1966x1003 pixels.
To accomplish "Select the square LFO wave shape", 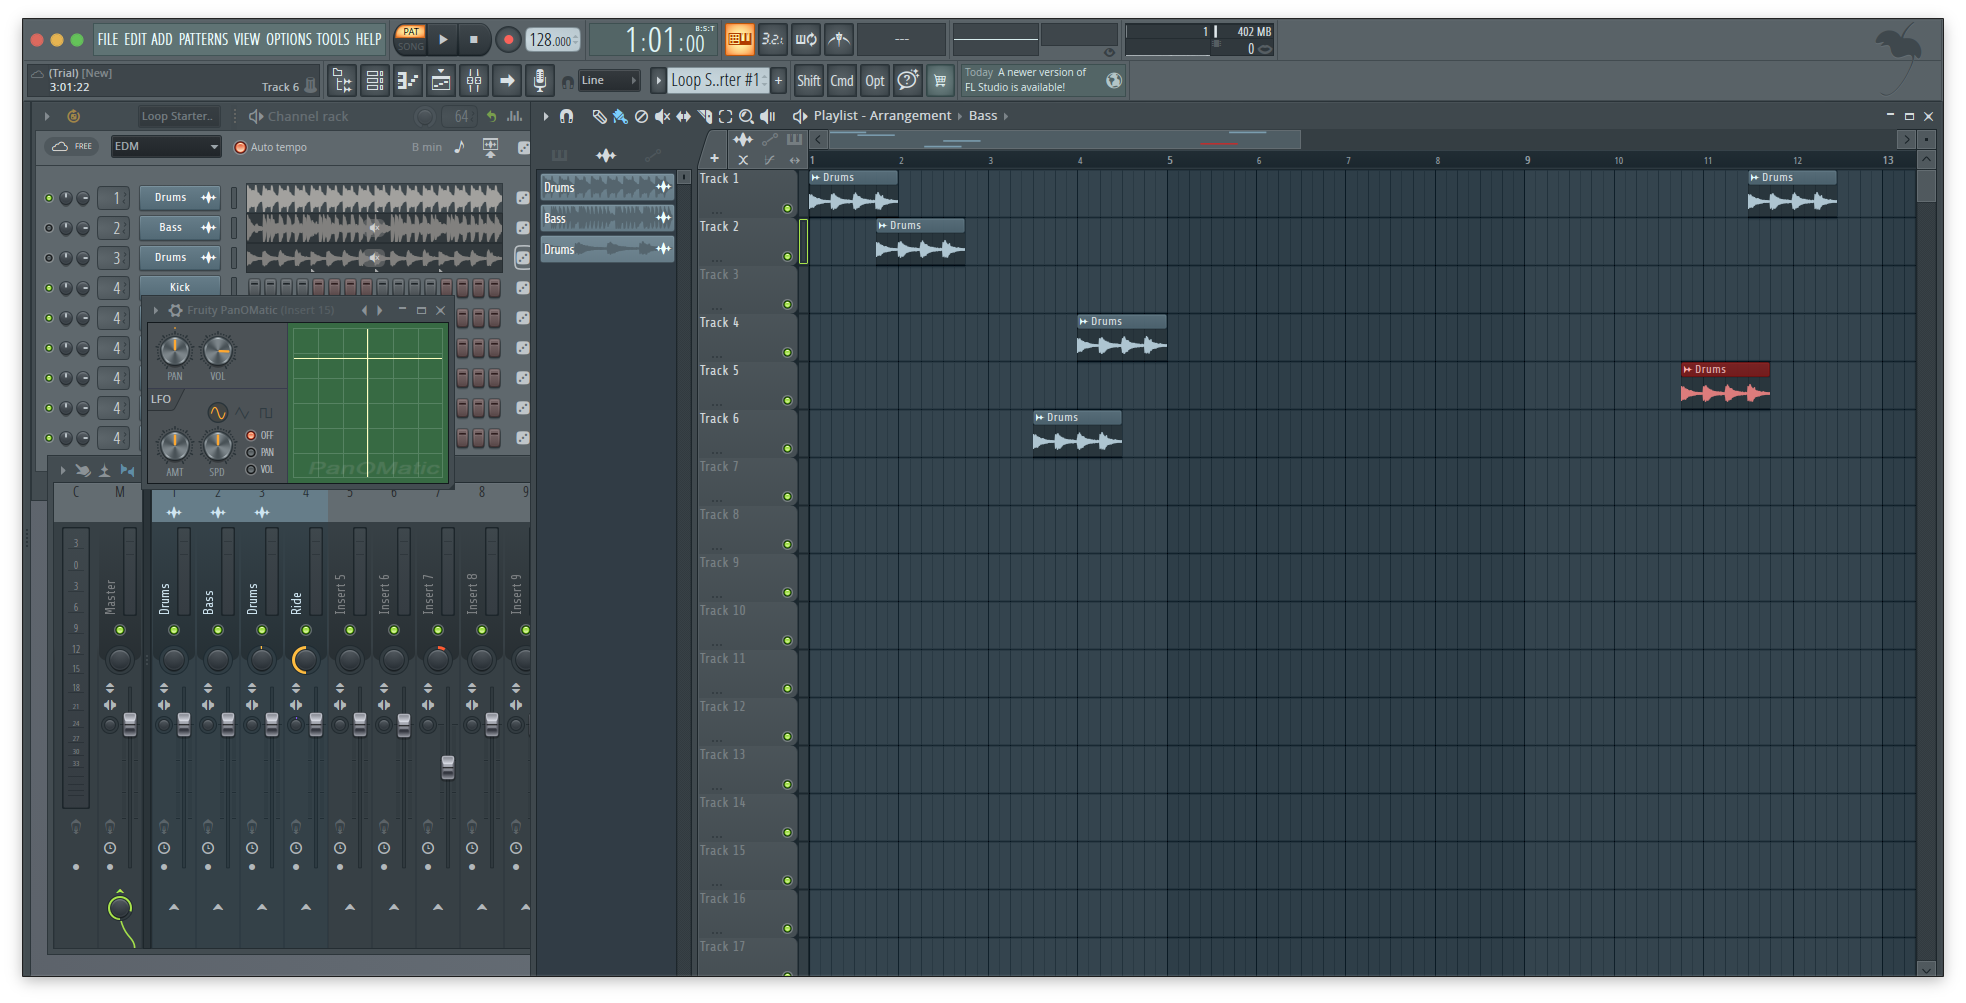I will [x=266, y=413].
